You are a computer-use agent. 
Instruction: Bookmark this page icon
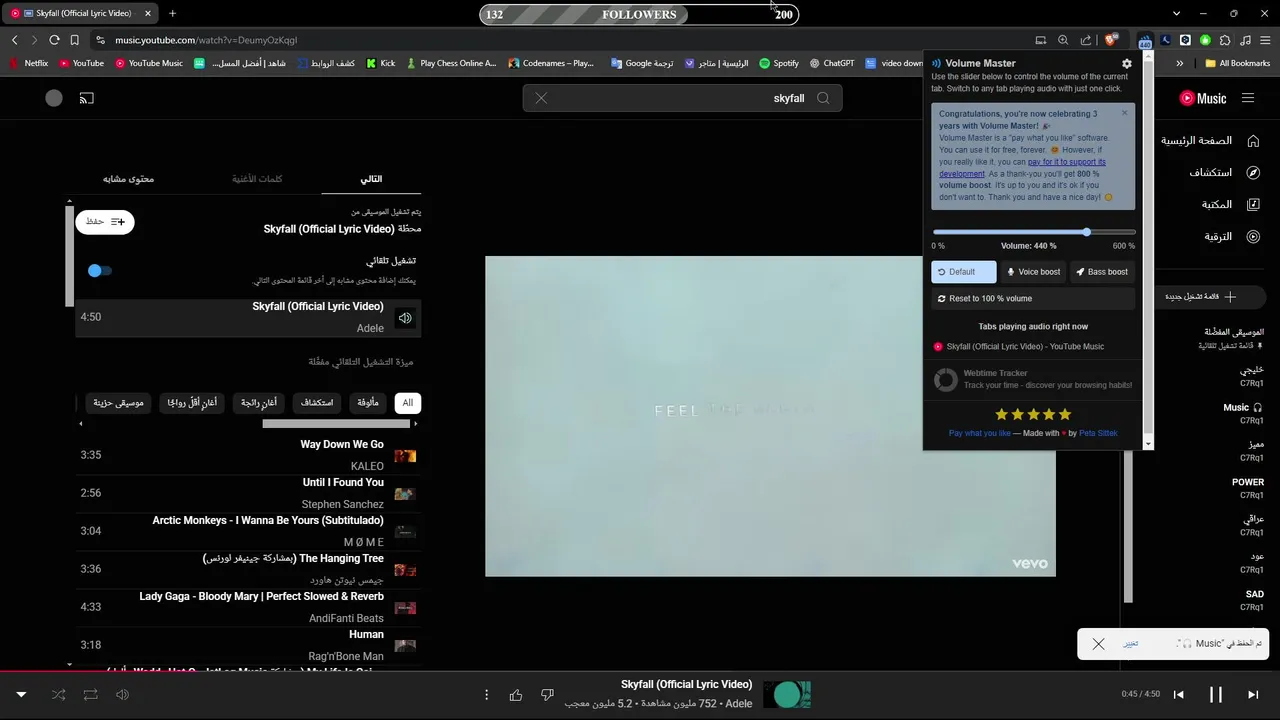[74, 40]
